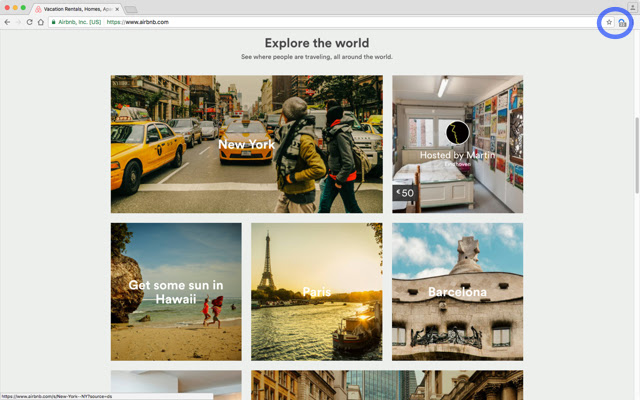
Task: Open the circled extension icon in toolbar
Action: point(622,22)
